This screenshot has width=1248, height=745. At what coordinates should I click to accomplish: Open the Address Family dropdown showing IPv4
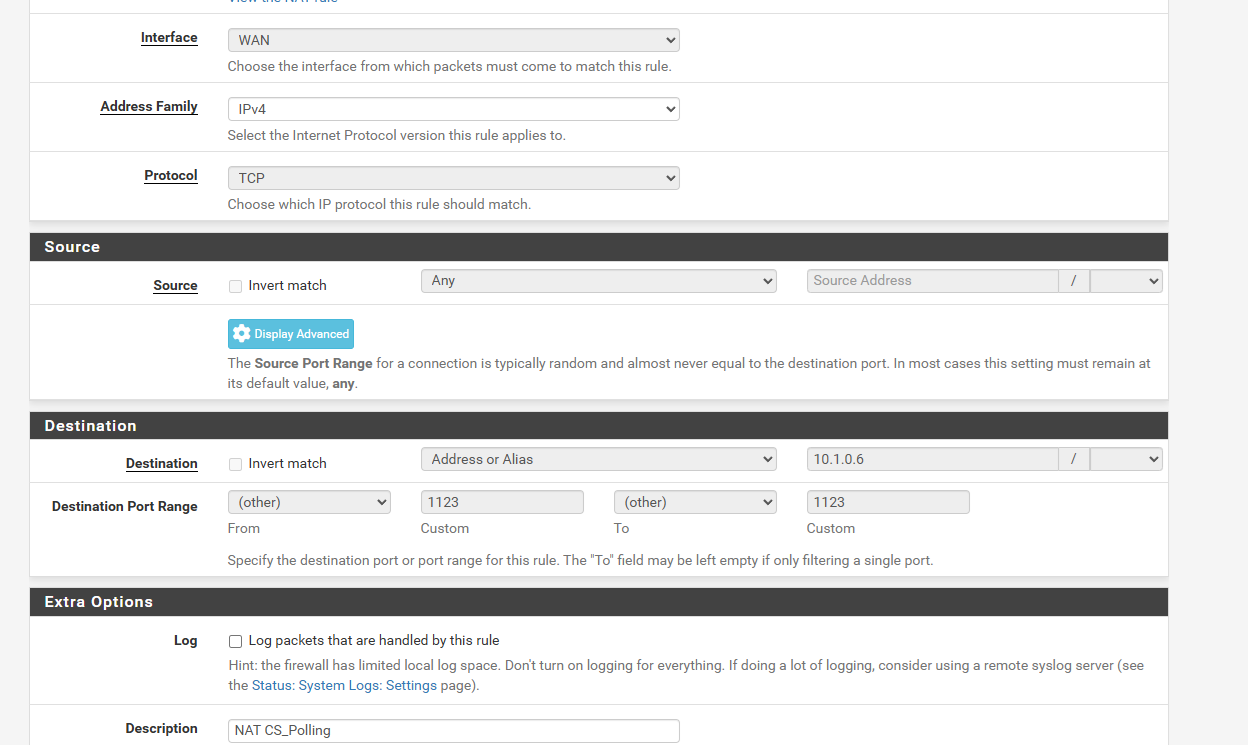coord(453,109)
